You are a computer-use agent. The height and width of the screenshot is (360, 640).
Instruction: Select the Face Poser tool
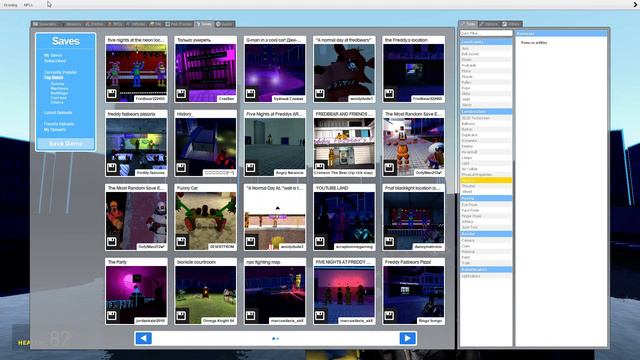pyautogui.click(x=486, y=210)
